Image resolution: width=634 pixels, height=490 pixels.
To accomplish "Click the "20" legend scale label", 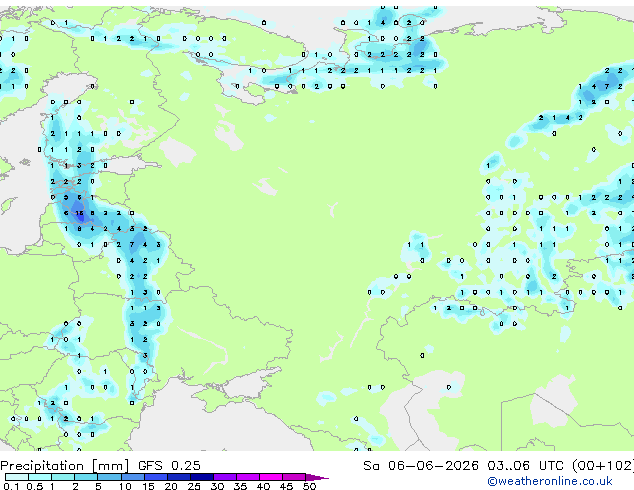I will [x=171, y=486].
